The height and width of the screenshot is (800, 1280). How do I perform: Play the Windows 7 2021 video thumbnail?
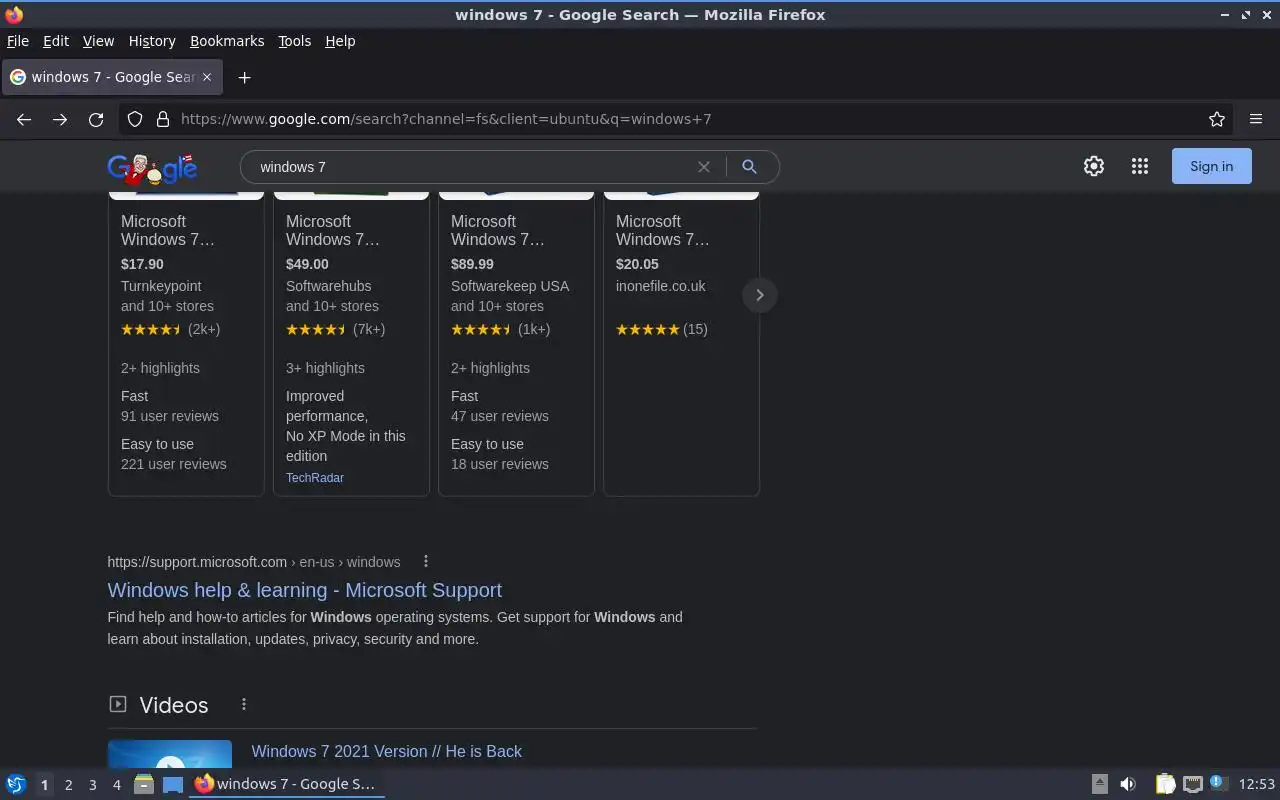click(170, 754)
